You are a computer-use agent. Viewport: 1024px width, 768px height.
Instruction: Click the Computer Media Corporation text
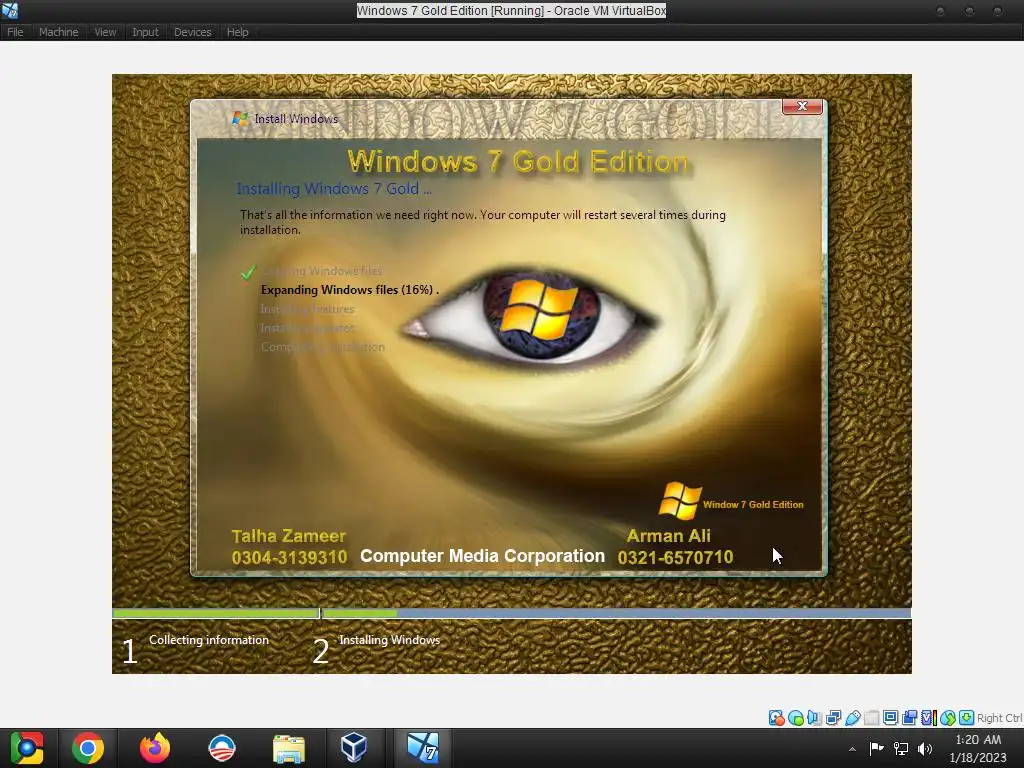point(483,556)
